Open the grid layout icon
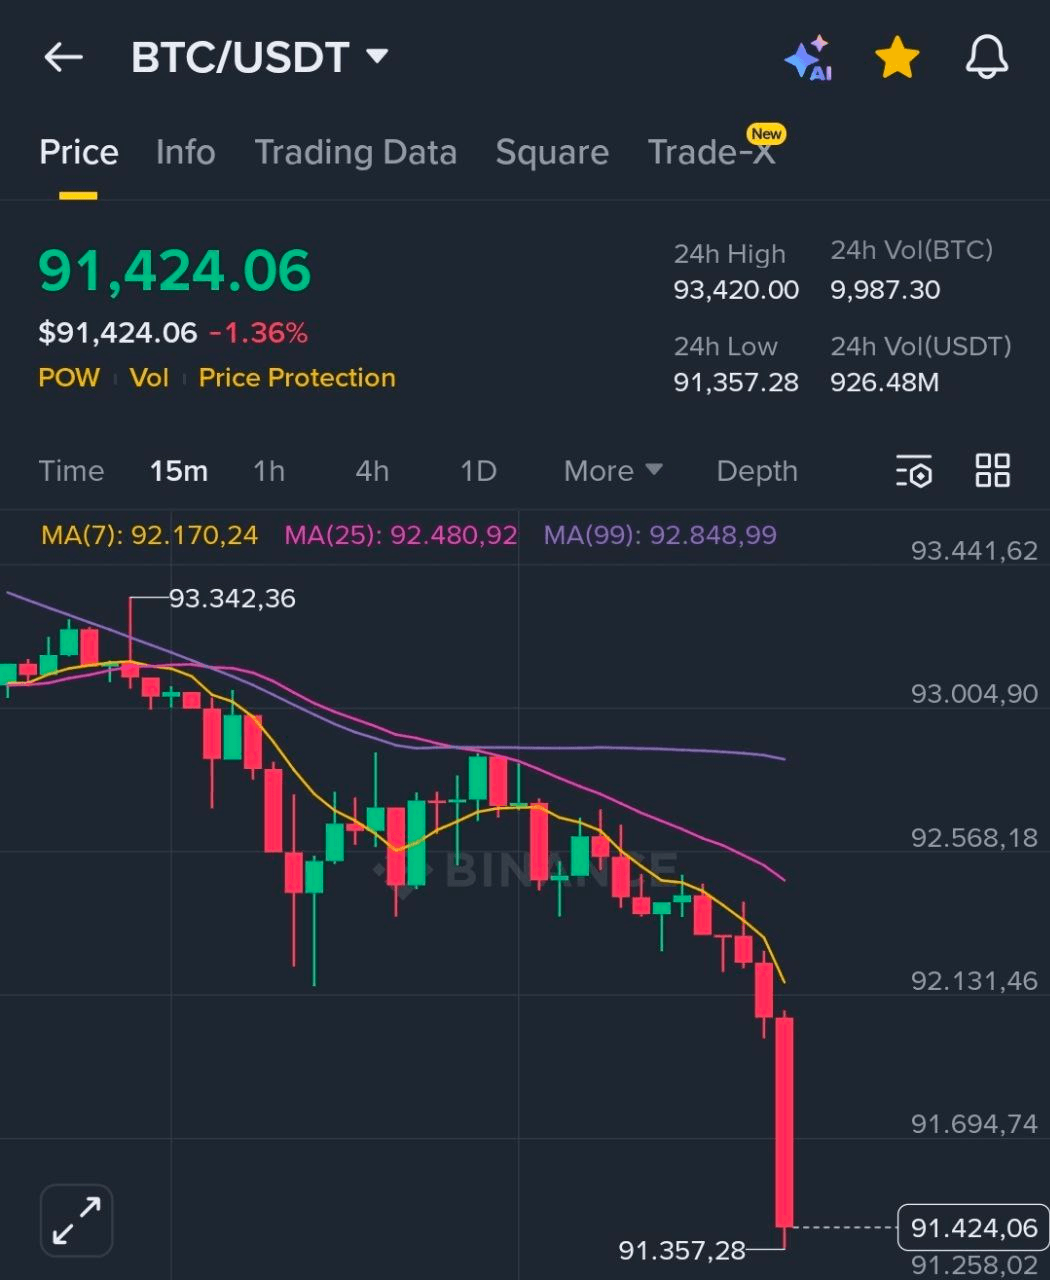Screen dimensions: 1050x1280 tap(993, 470)
